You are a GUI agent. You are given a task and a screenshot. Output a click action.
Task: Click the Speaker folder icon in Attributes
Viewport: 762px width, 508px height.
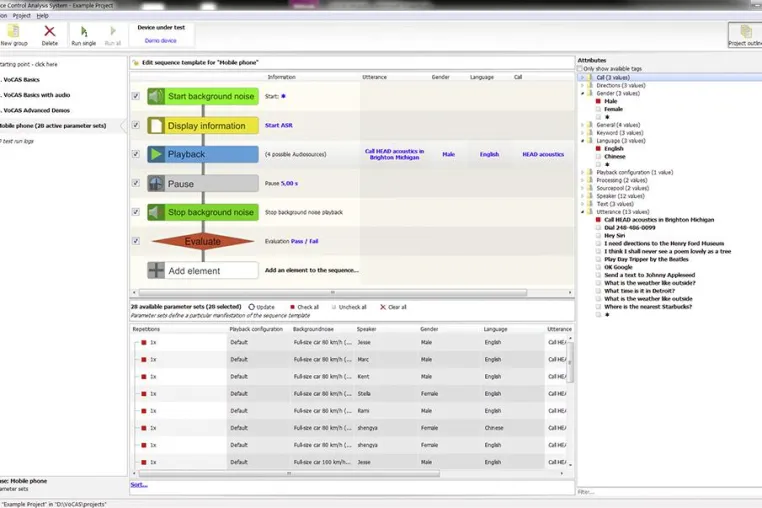pos(590,196)
